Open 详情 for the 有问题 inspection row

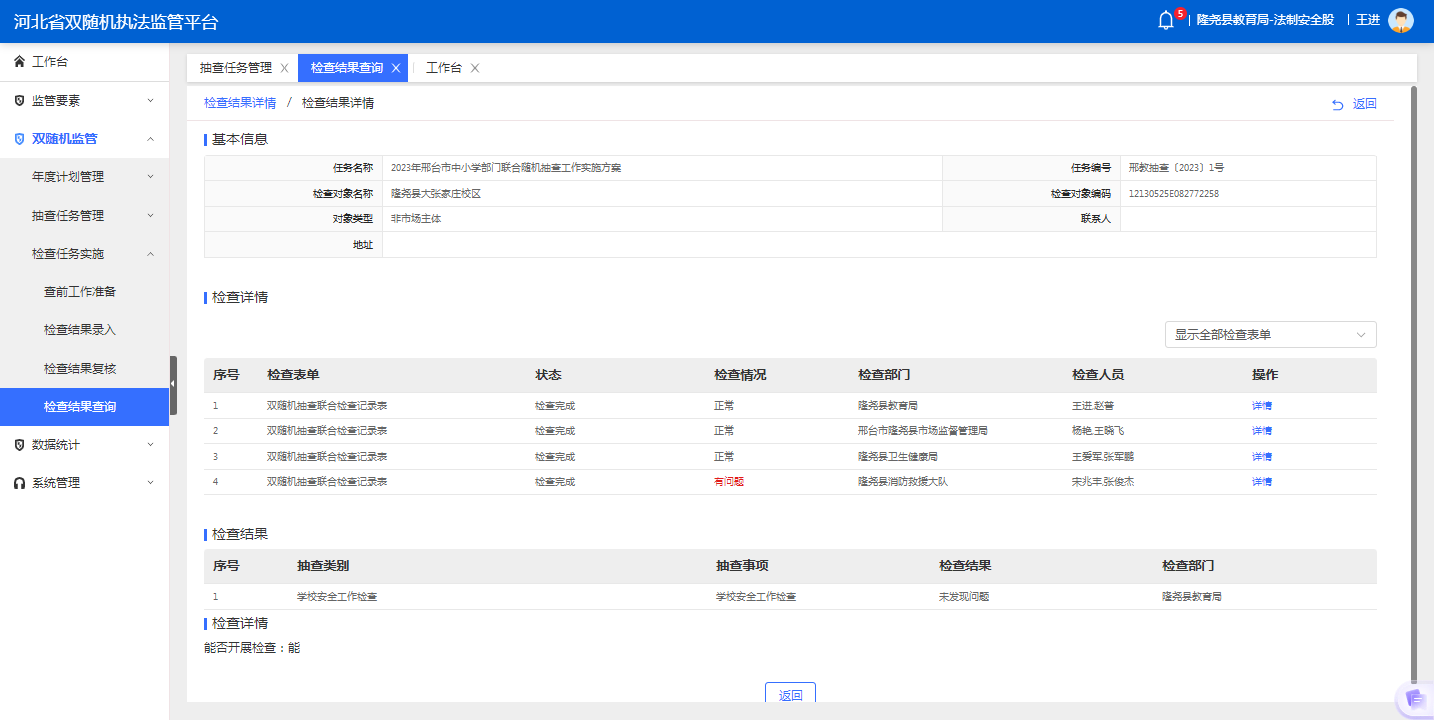tap(1260, 481)
